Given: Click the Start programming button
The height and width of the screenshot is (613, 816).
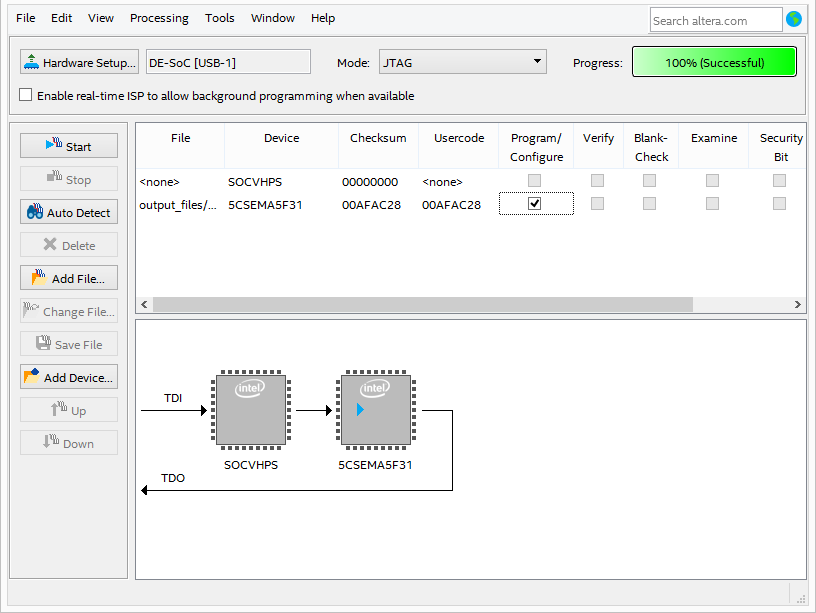Looking at the screenshot, I should (x=69, y=146).
